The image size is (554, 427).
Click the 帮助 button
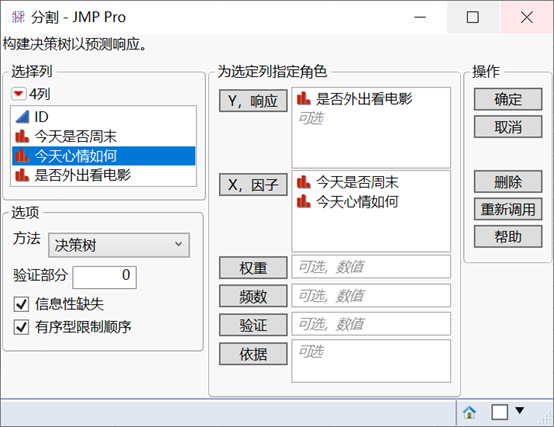pyautogui.click(x=508, y=237)
